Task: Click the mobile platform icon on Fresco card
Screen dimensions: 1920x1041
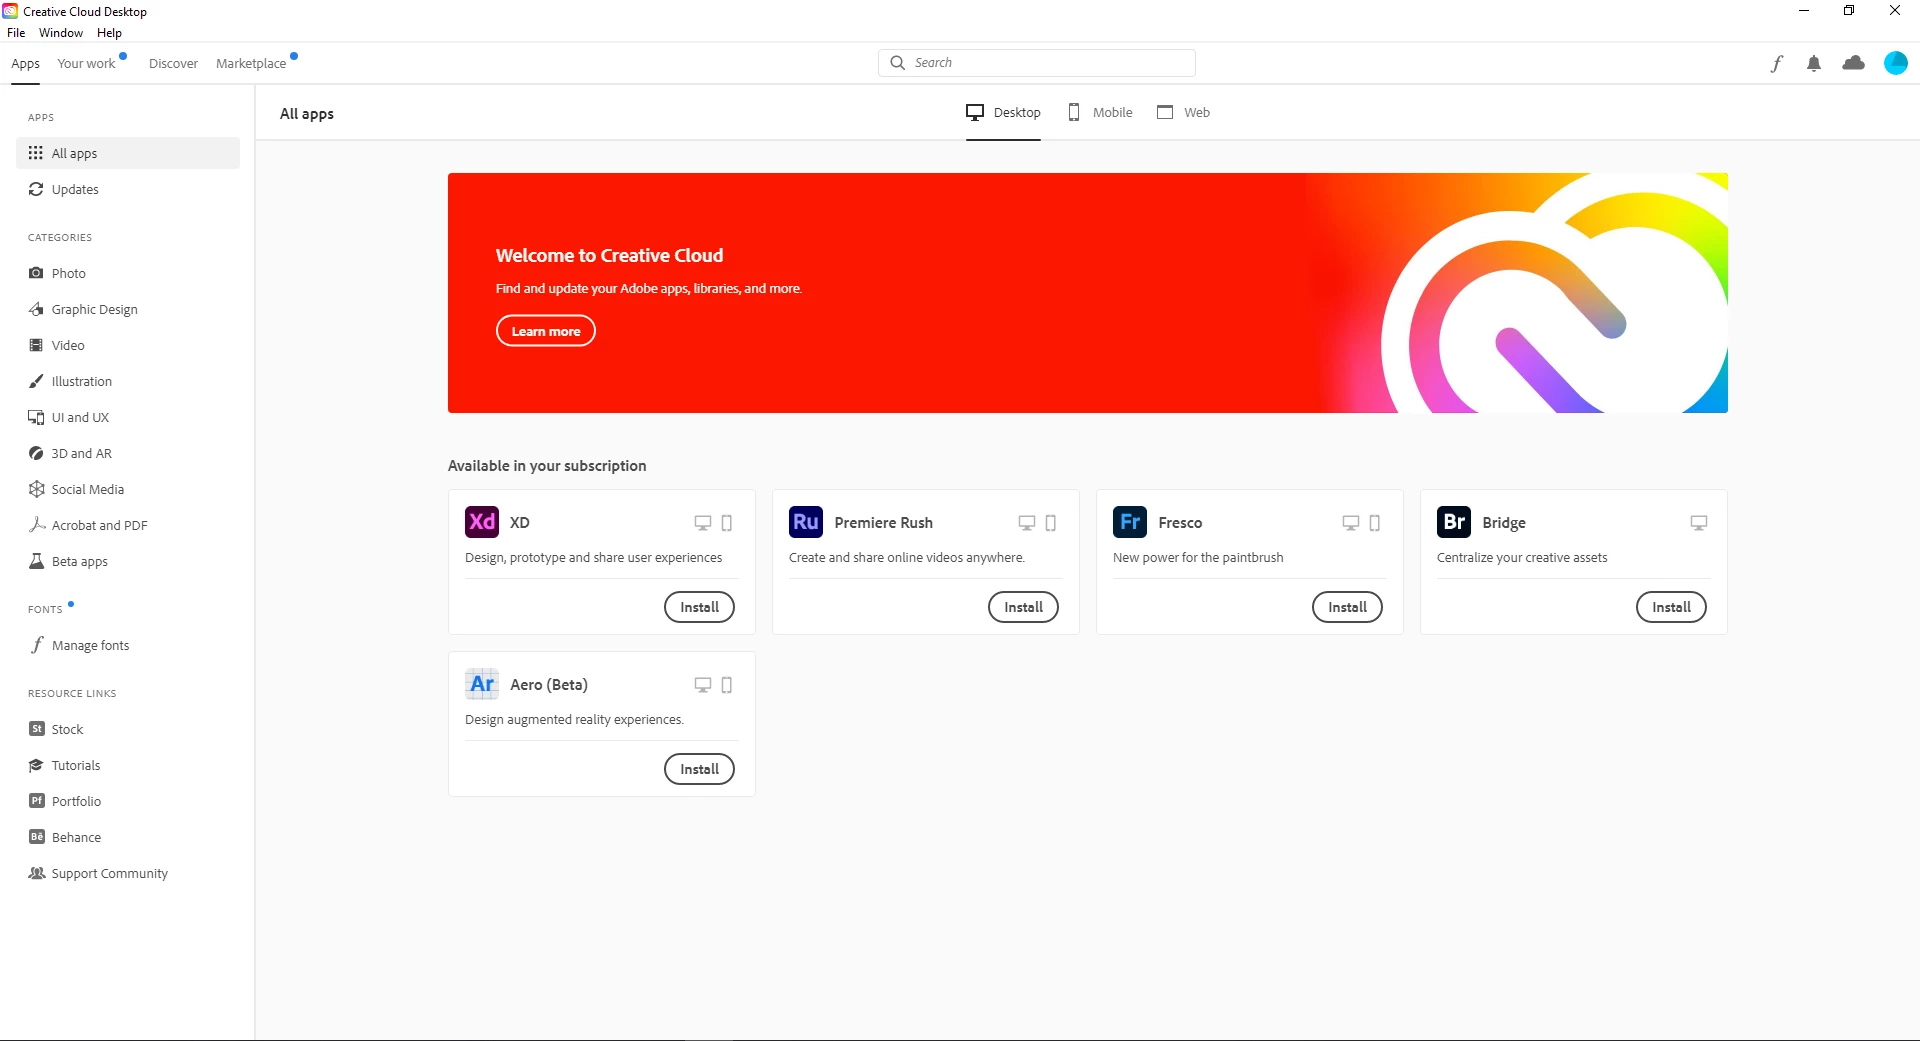Action: [x=1375, y=523]
